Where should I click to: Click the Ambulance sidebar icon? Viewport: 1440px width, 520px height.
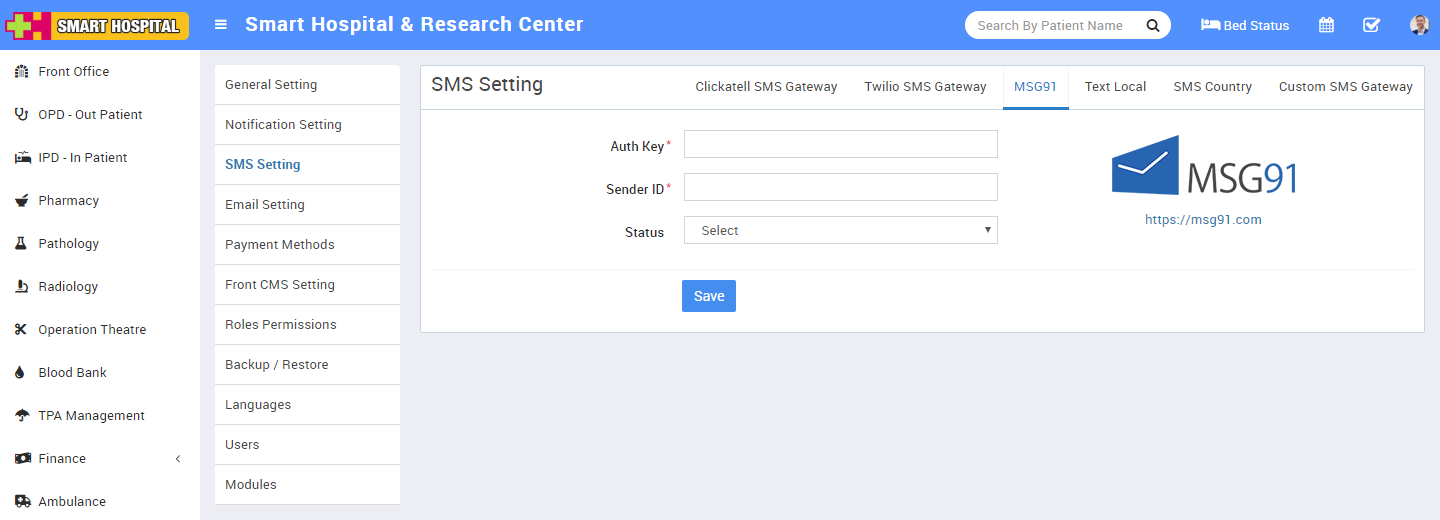click(21, 502)
